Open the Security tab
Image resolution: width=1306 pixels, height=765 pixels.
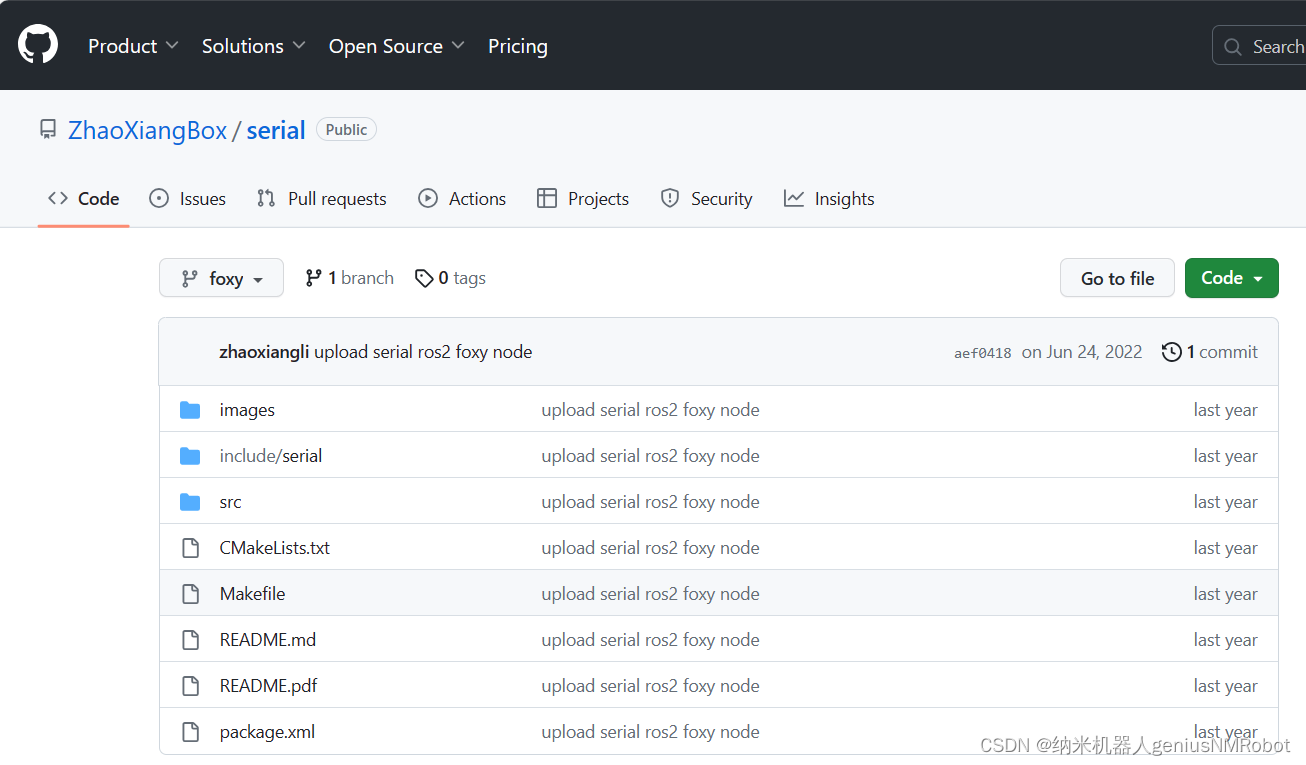[x=706, y=199]
